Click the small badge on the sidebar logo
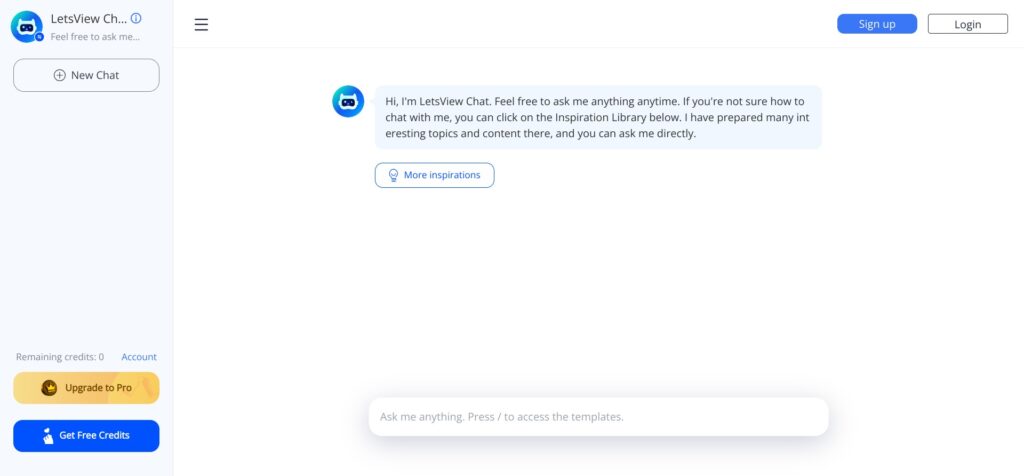Image resolution: width=1024 pixels, height=476 pixels. pos(39,37)
